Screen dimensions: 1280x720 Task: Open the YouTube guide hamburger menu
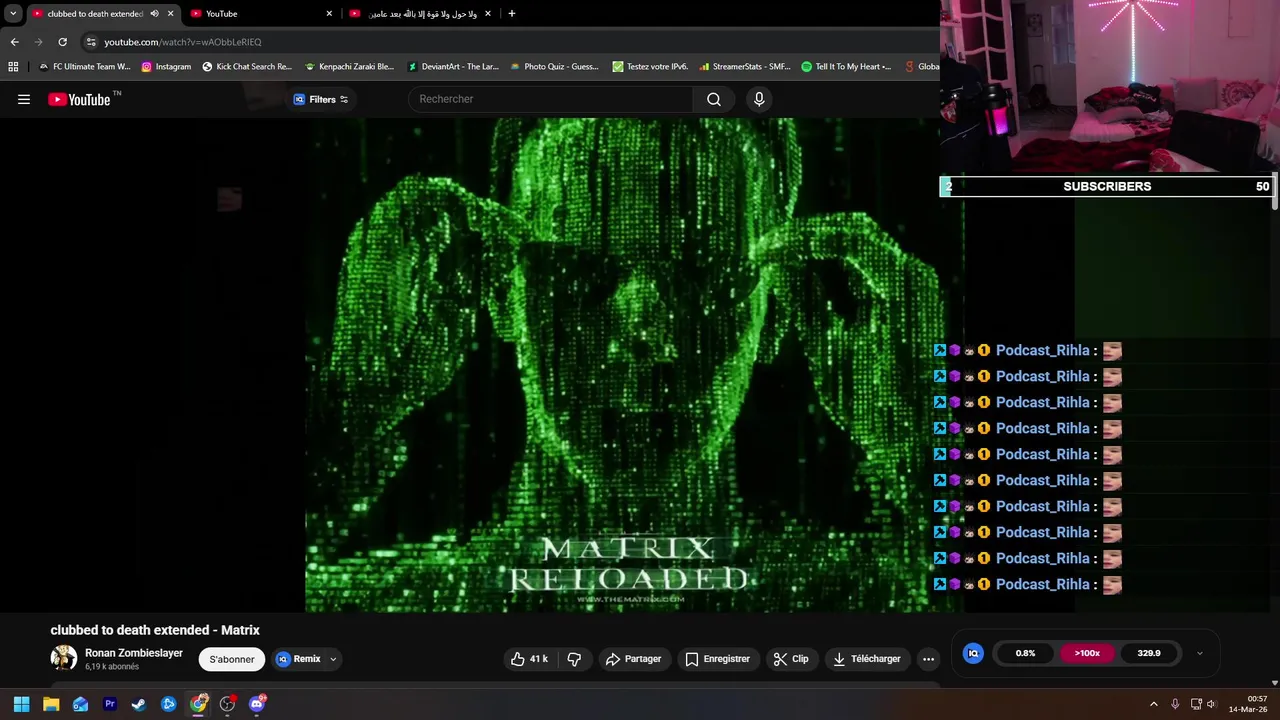pos(24,99)
